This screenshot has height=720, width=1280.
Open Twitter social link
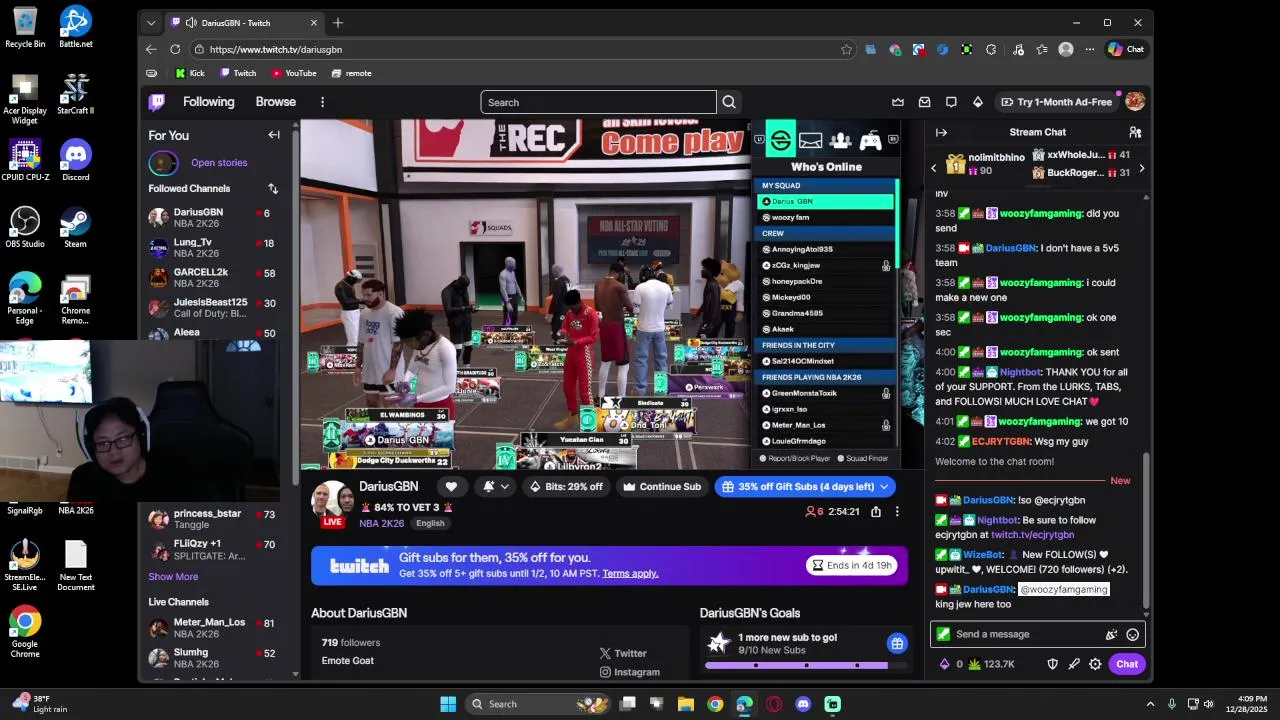click(x=623, y=653)
